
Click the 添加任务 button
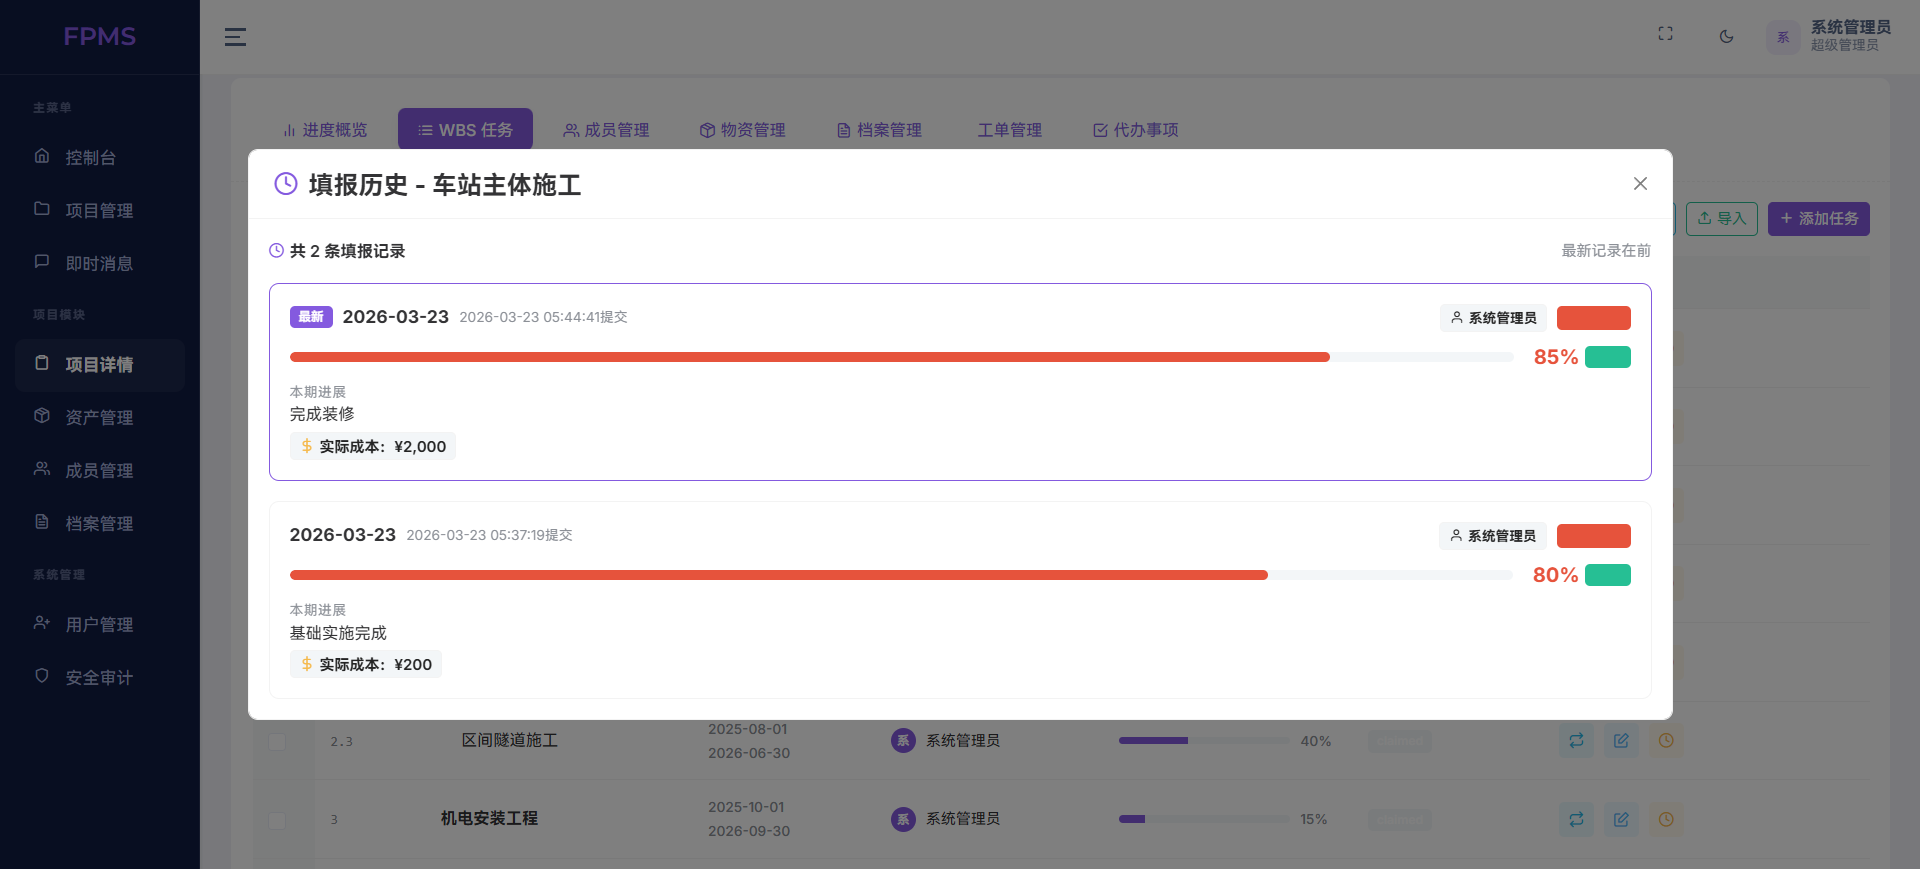pyautogui.click(x=1818, y=219)
